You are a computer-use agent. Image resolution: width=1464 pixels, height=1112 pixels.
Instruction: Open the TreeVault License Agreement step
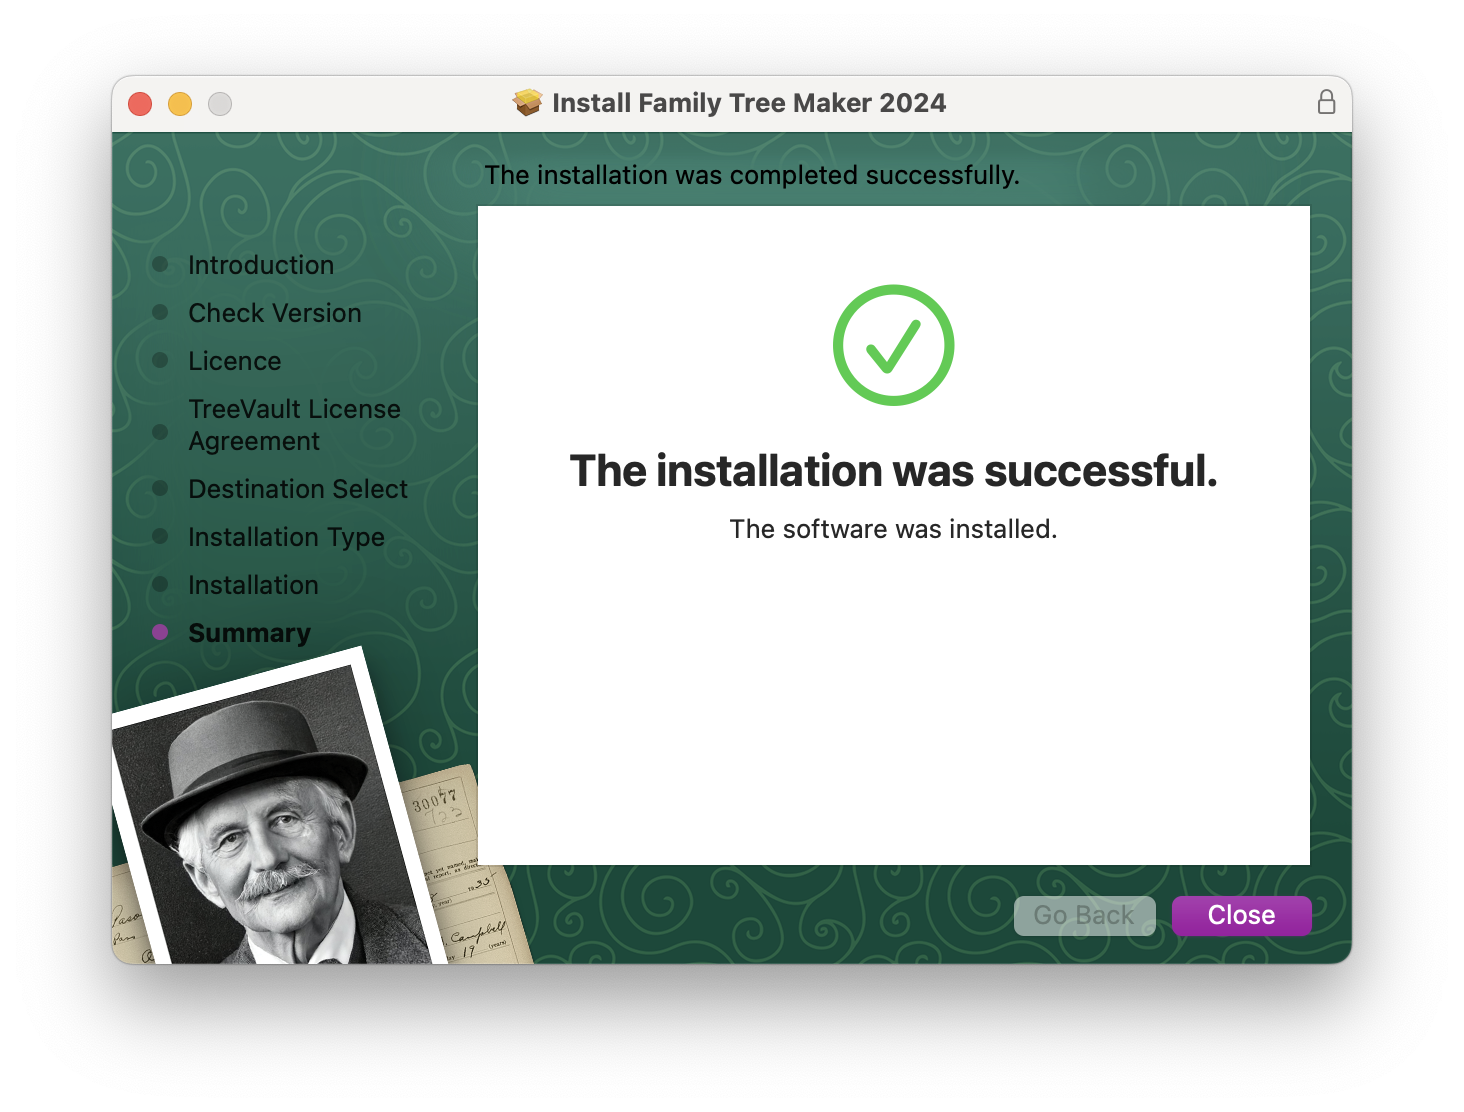[x=294, y=425]
